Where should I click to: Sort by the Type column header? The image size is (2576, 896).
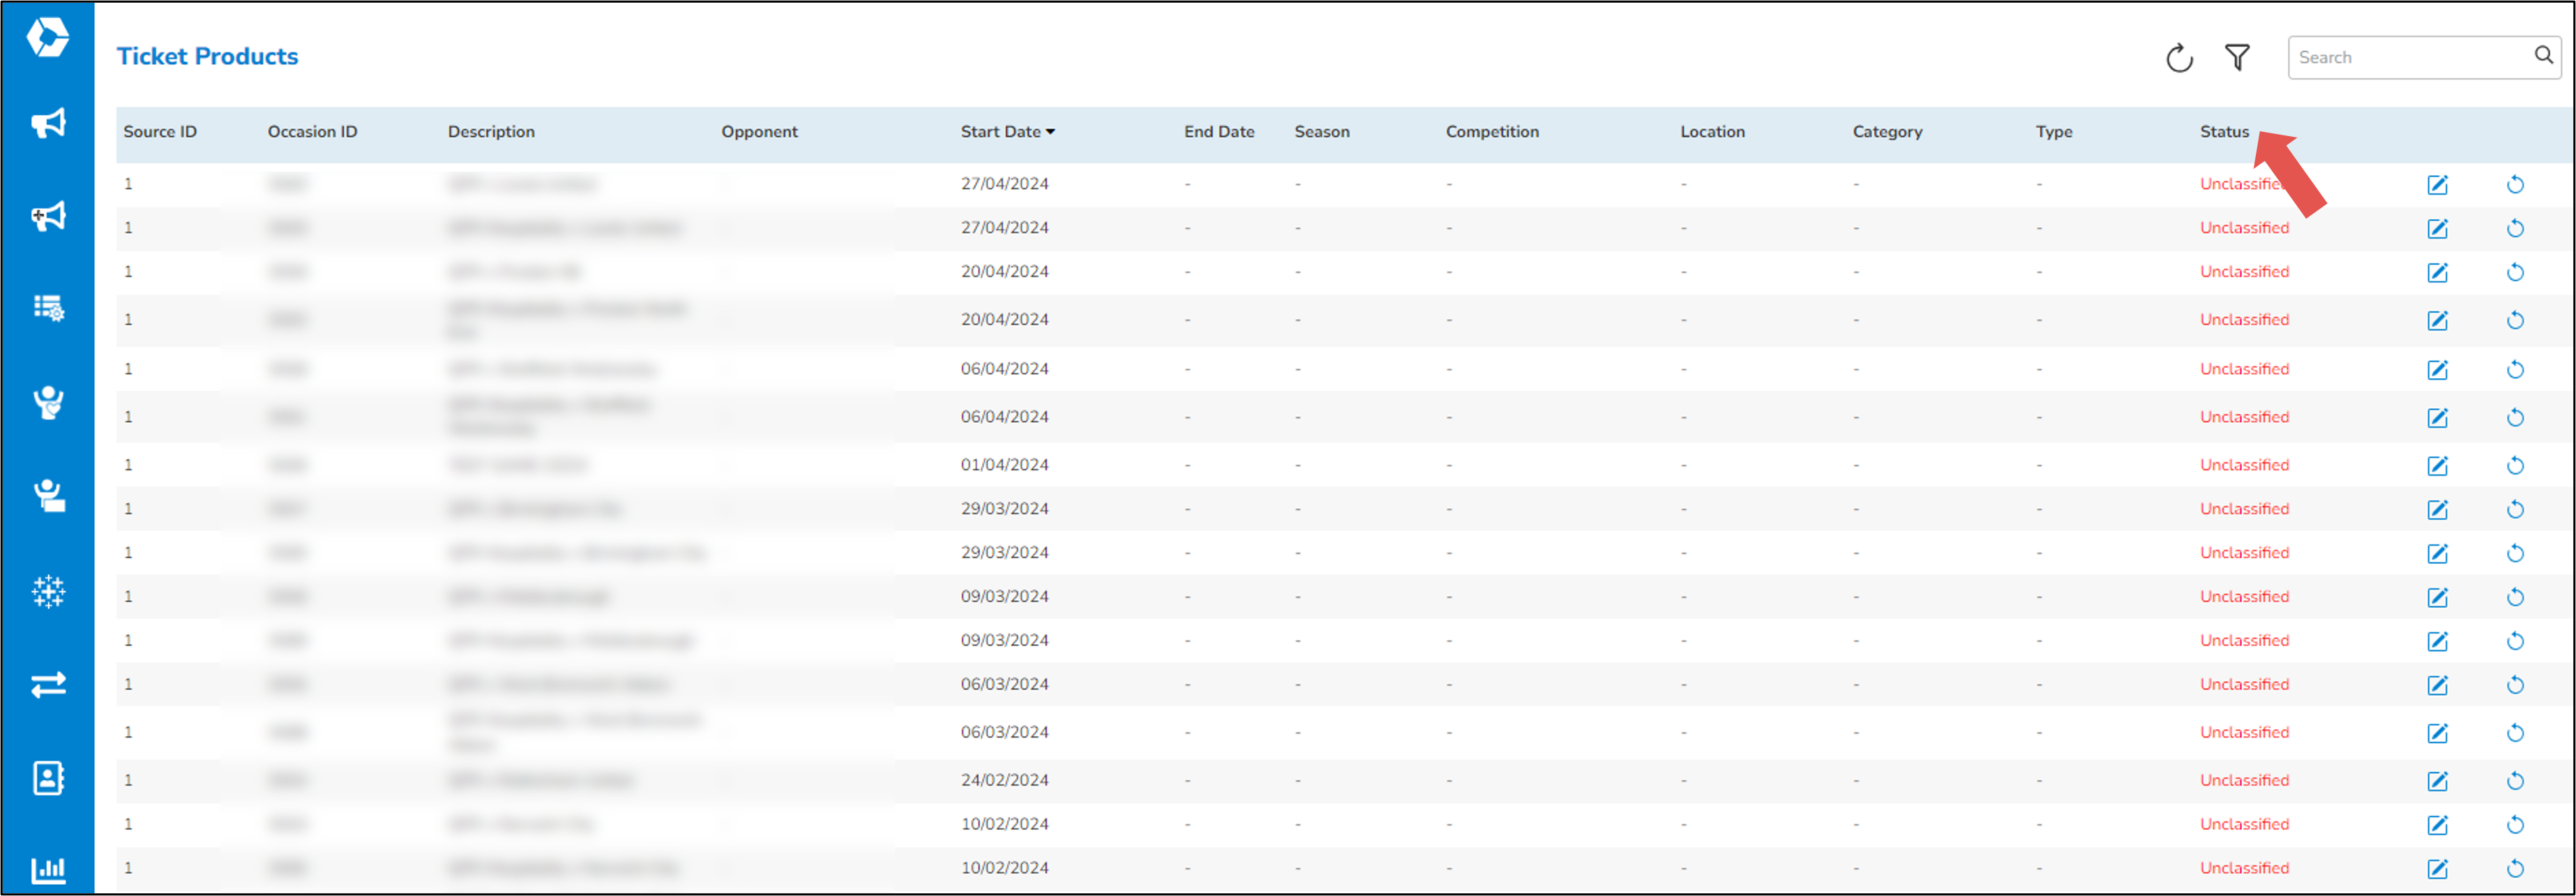coord(2054,132)
